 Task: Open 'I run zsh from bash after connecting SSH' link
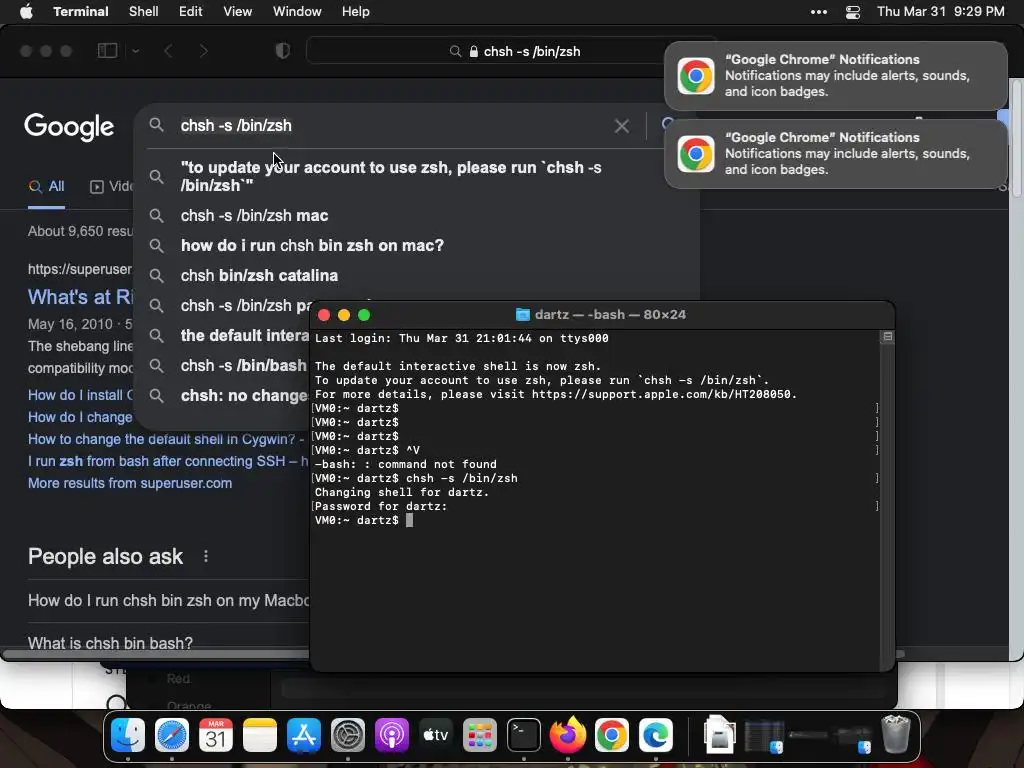[168, 461]
